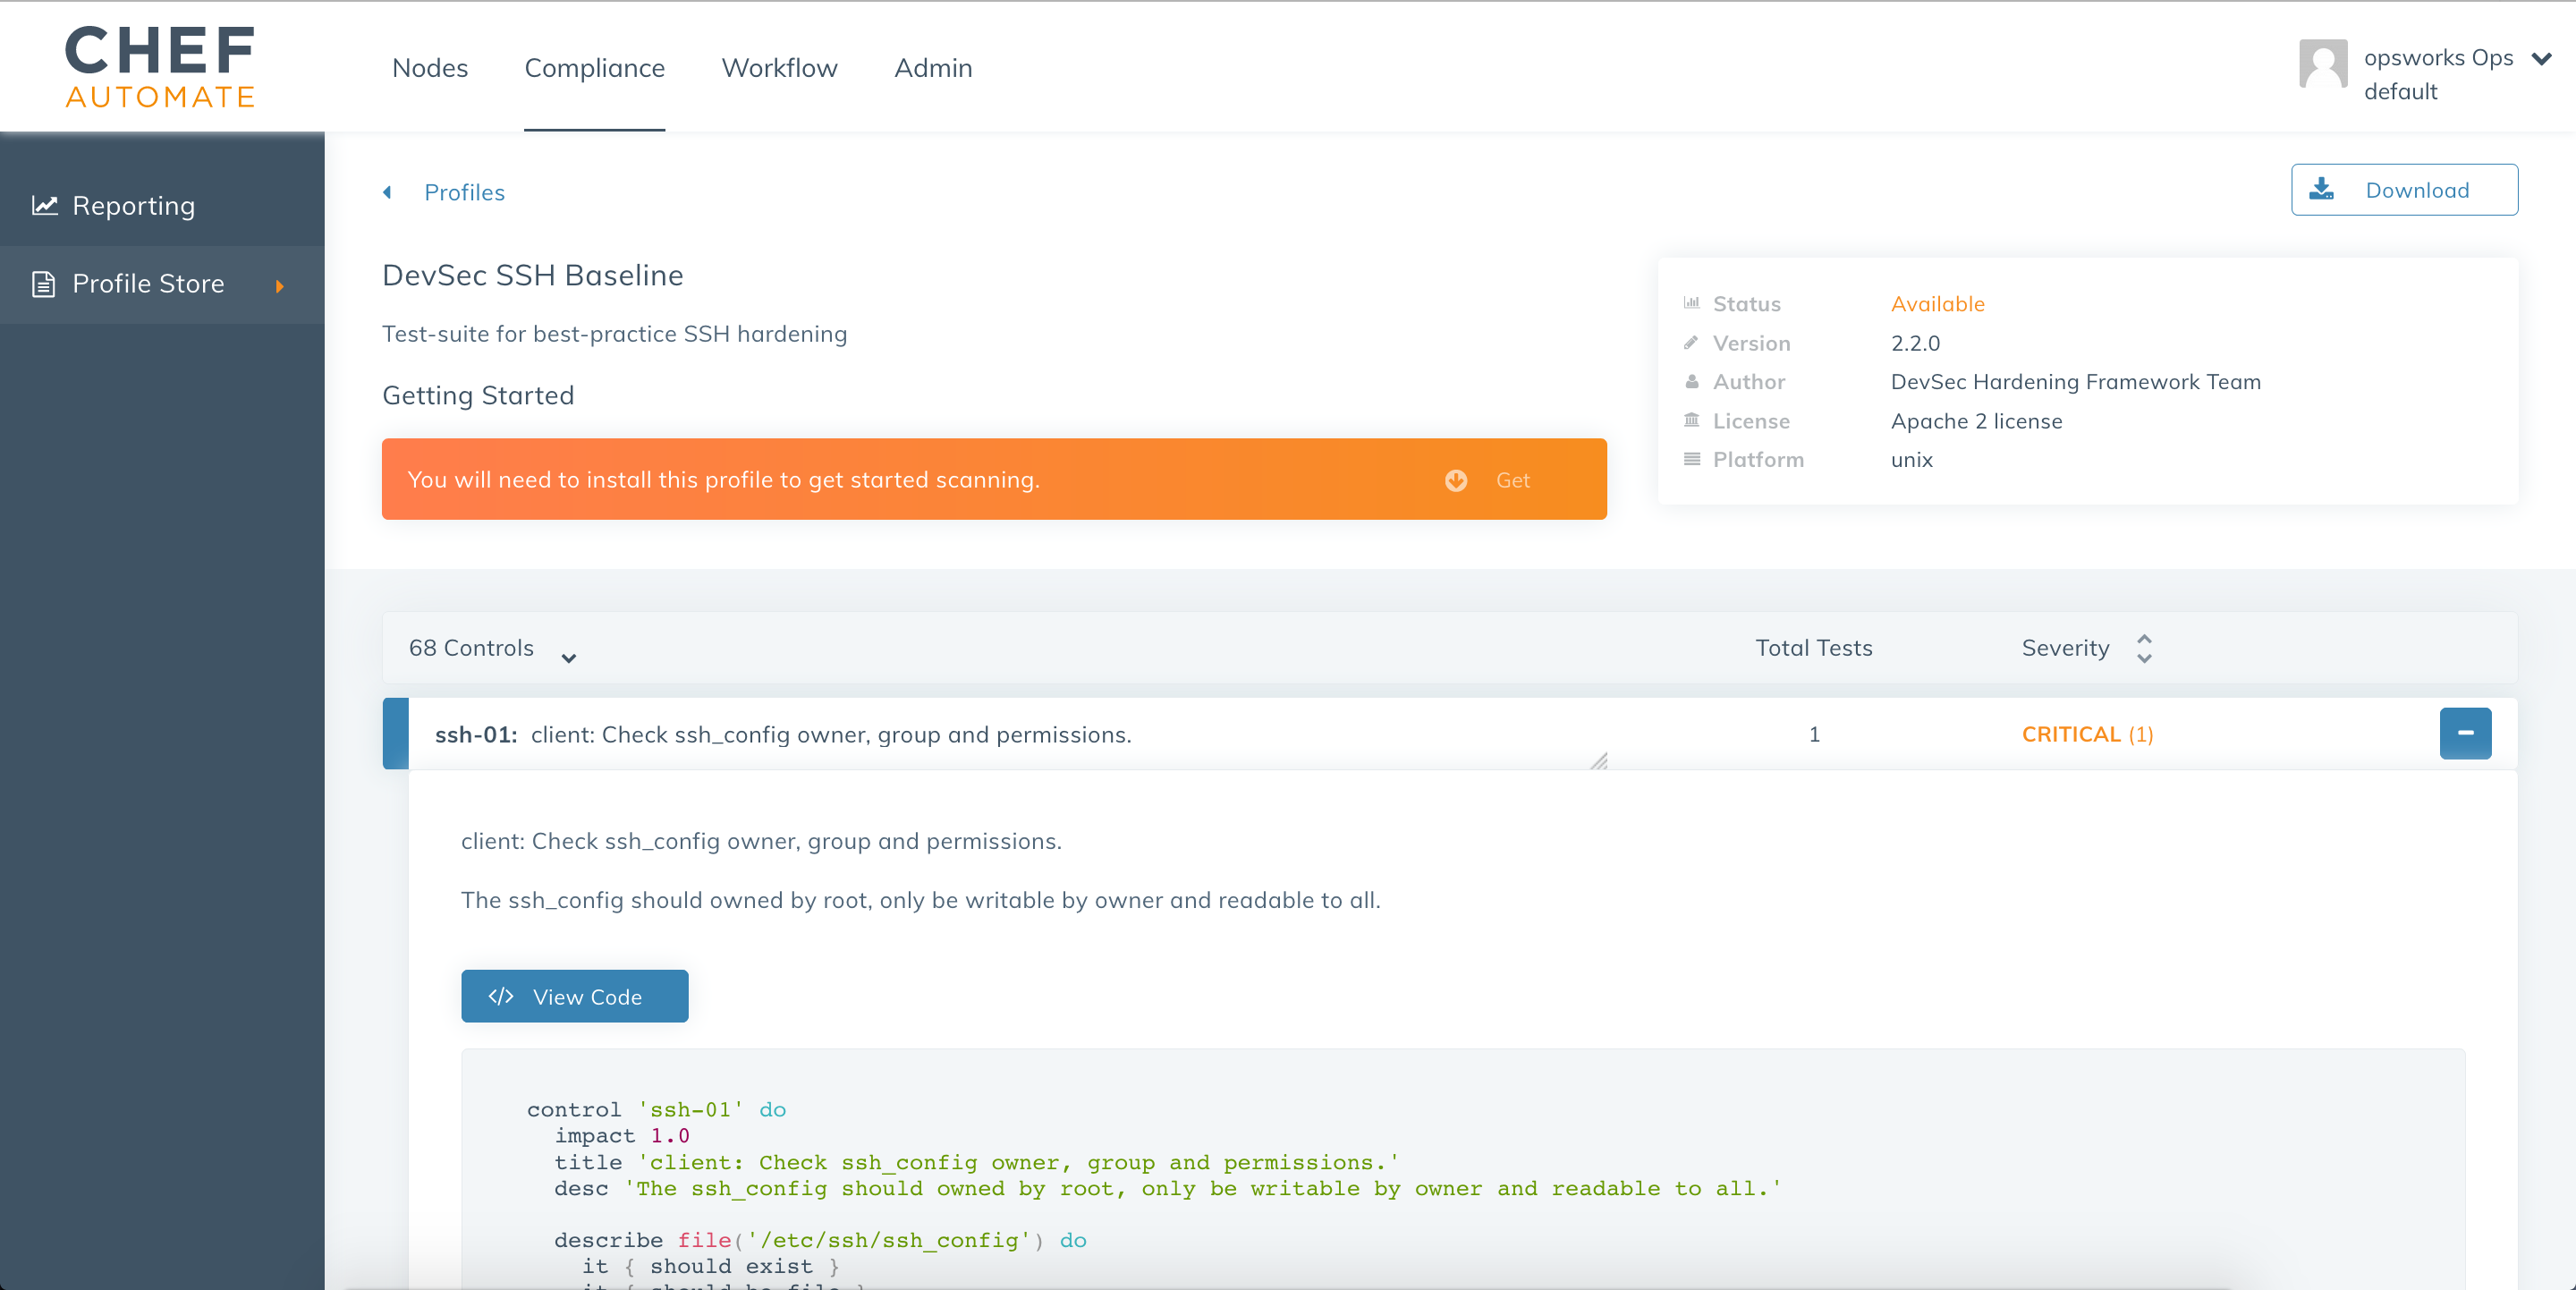
Task: Click the Chef Automate logo
Action: coord(160,66)
